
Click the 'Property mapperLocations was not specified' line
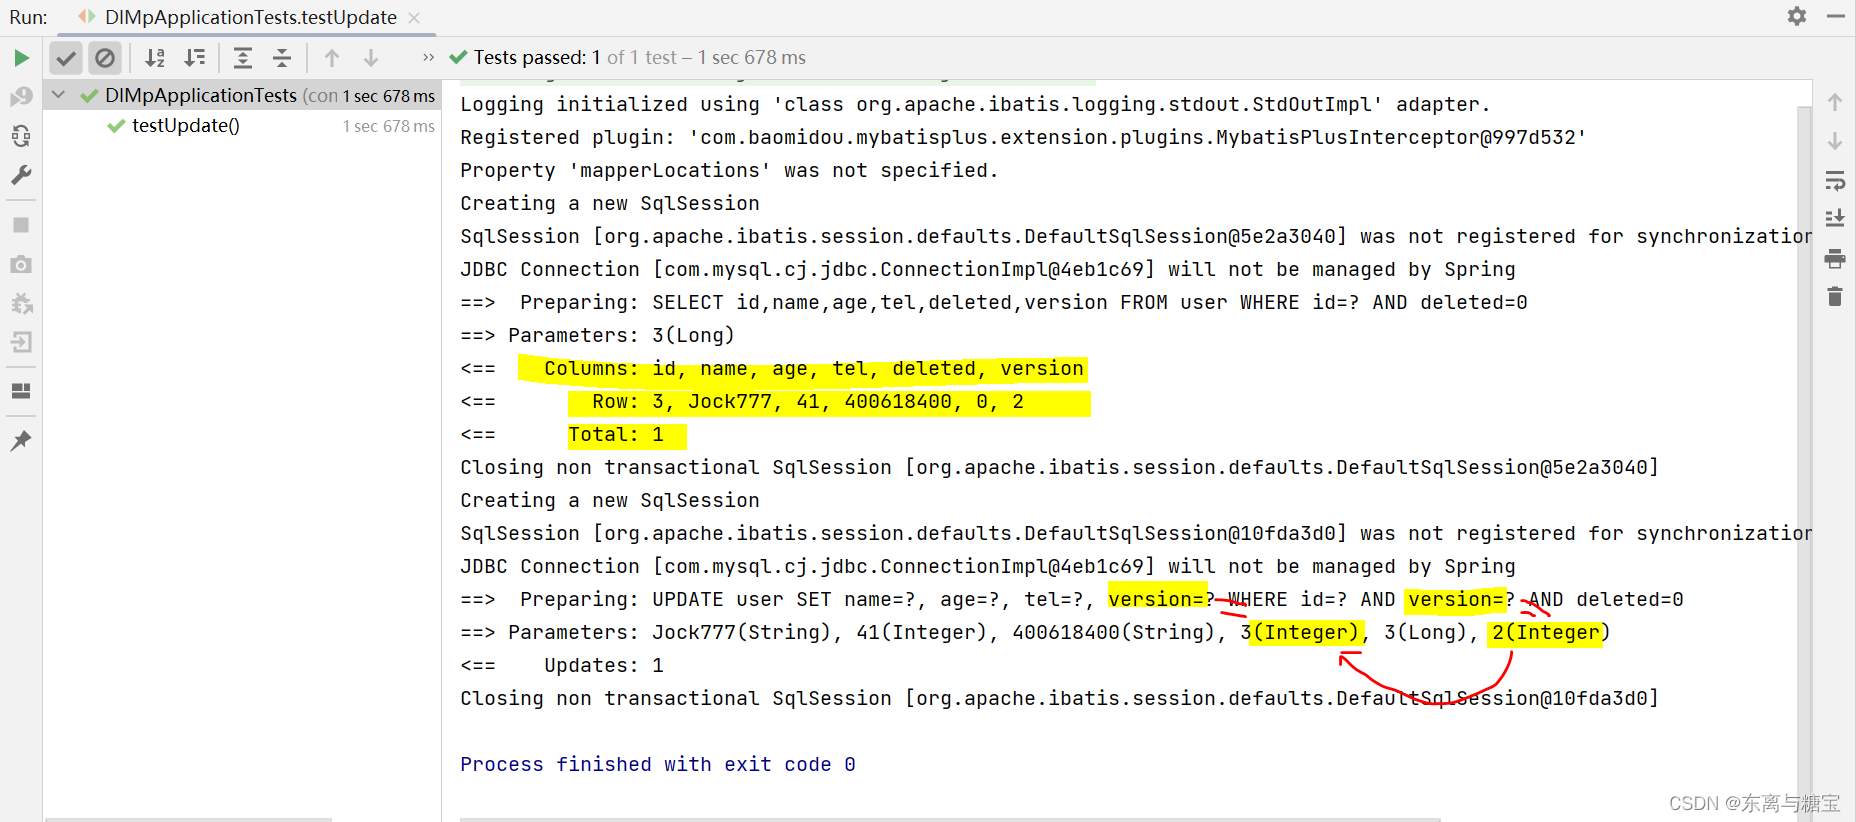click(x=729, y=170)
